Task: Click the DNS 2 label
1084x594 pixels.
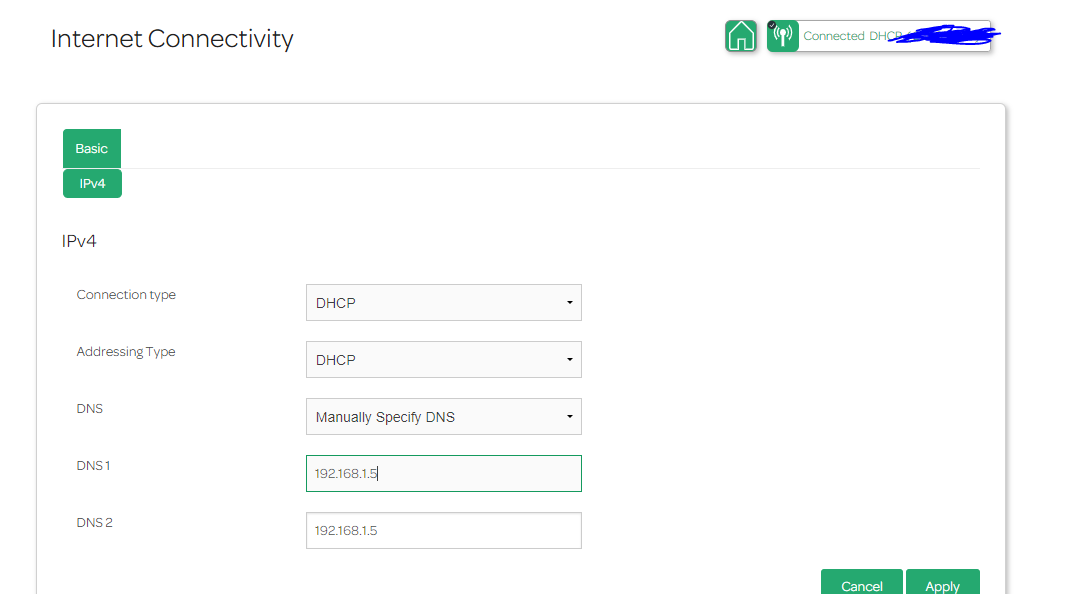Action: [95, 523]
